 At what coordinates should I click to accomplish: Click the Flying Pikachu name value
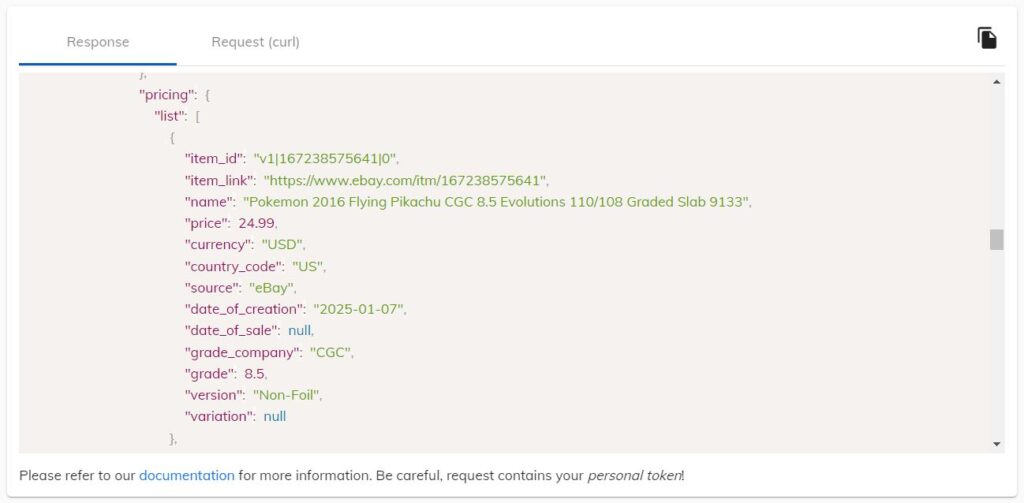496,202
